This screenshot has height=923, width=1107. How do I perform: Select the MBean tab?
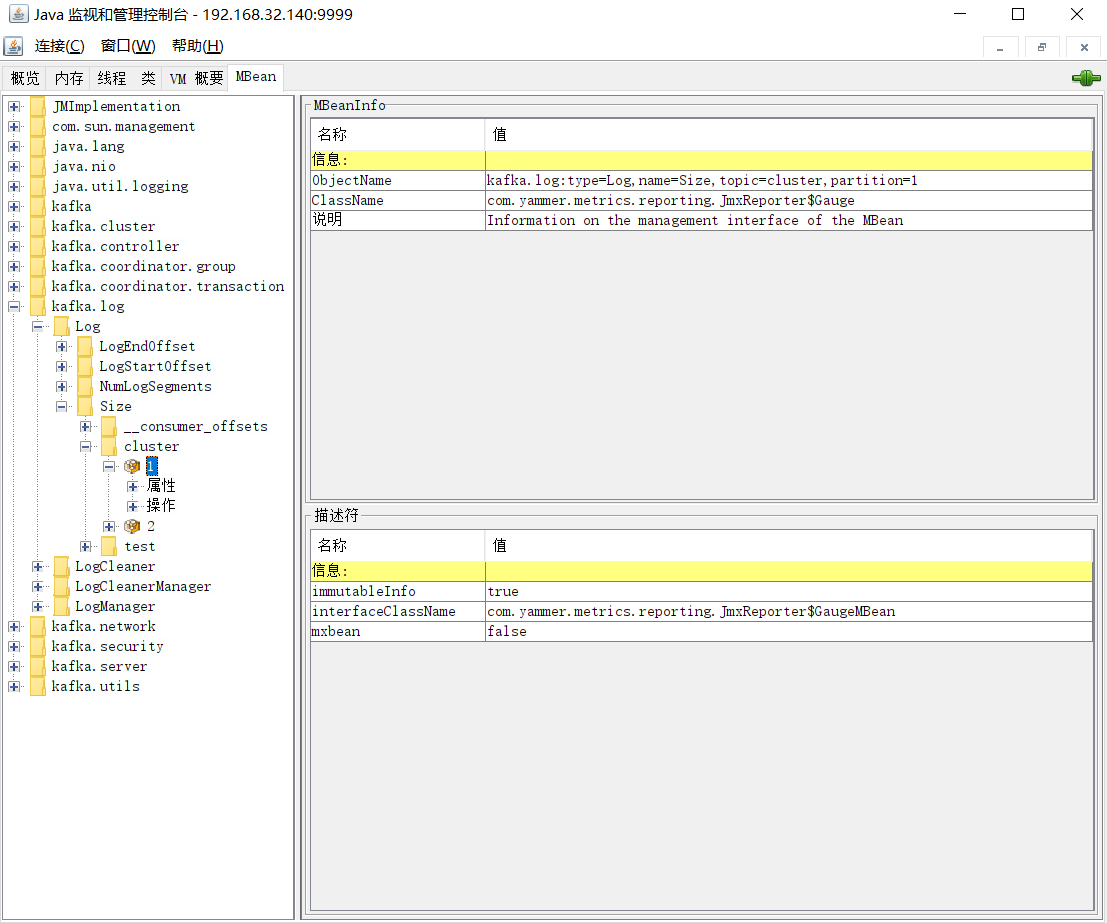click(256, 77)
